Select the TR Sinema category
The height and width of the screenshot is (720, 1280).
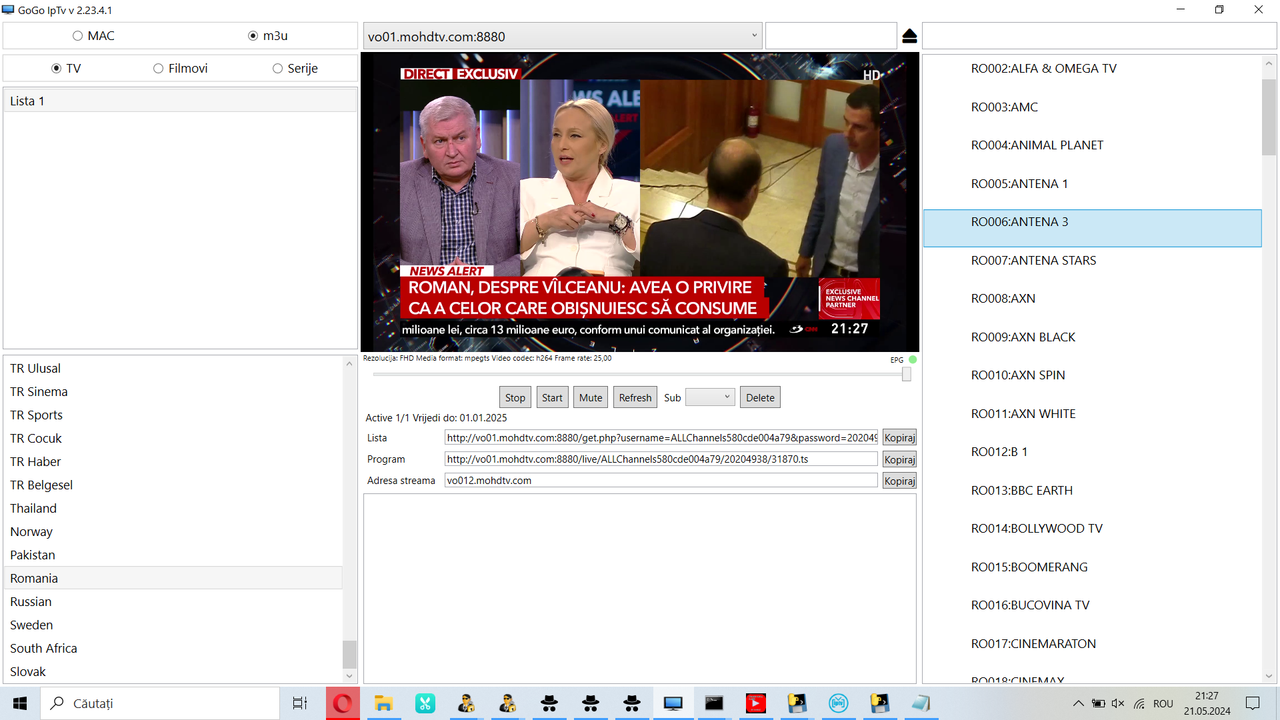tap(173, 392)
